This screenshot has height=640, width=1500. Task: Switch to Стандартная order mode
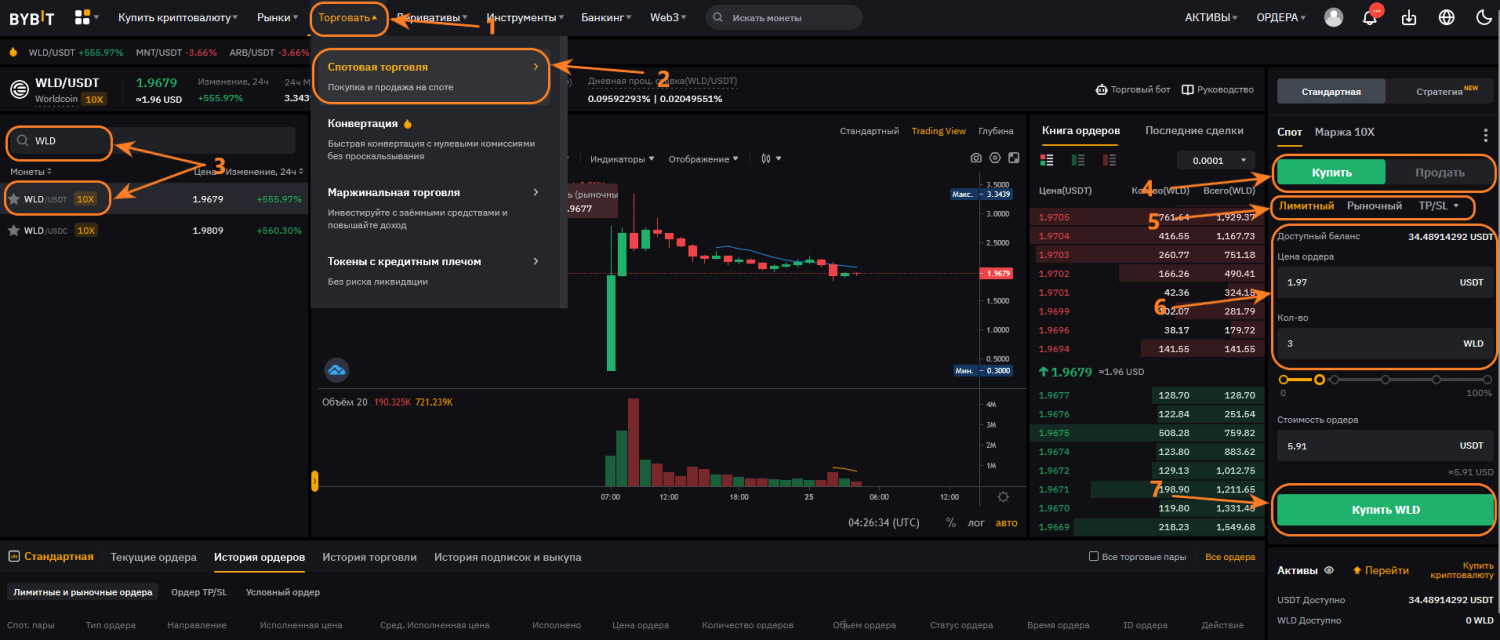[x=1331, y=91]
